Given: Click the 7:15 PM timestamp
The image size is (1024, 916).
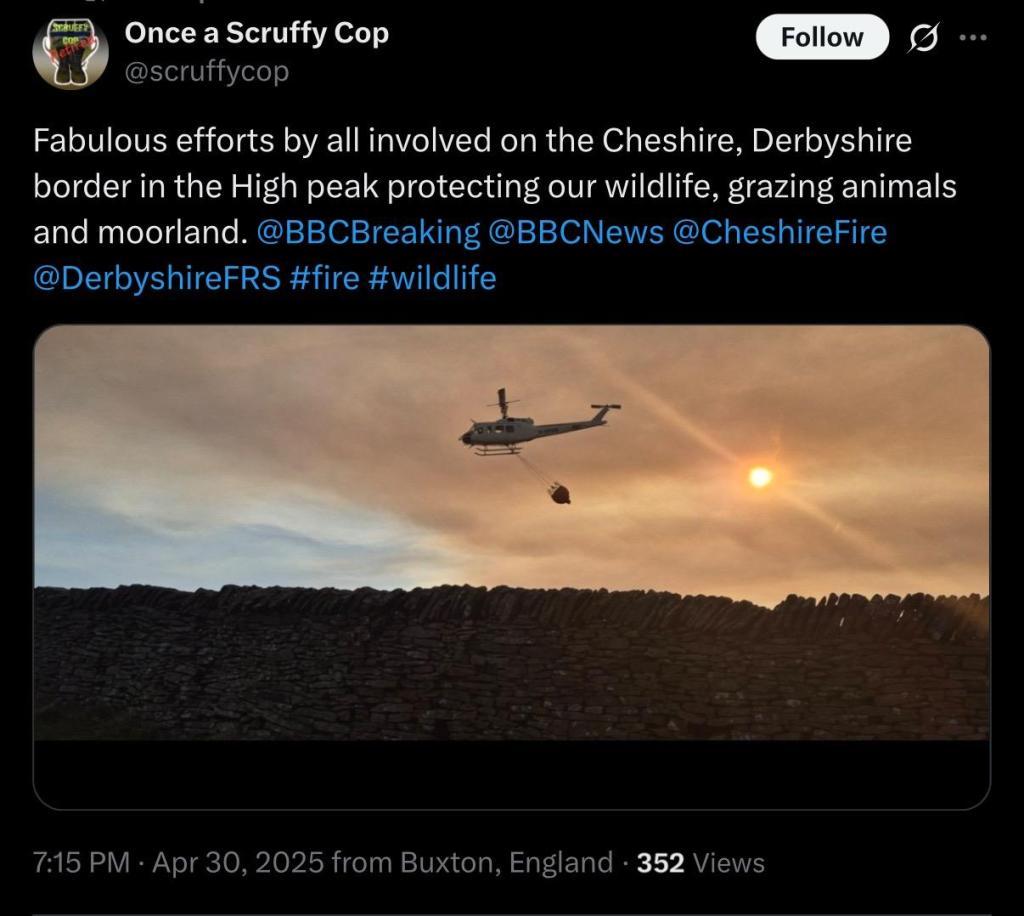Looking at the screenshot, I should point(82,862).
